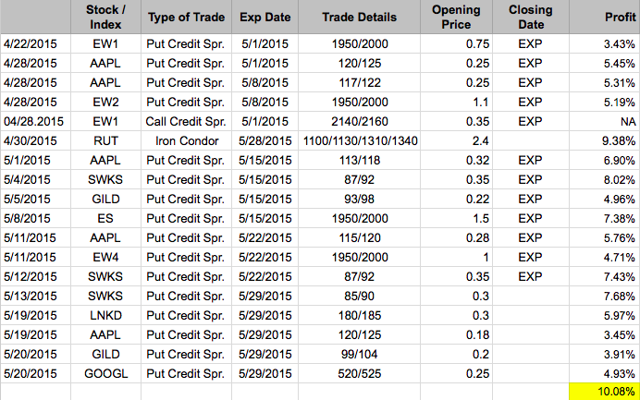Viewport: 640px width, 400px height.
Task: Select the 2.4 opening price cell
Action: point(456,141)
